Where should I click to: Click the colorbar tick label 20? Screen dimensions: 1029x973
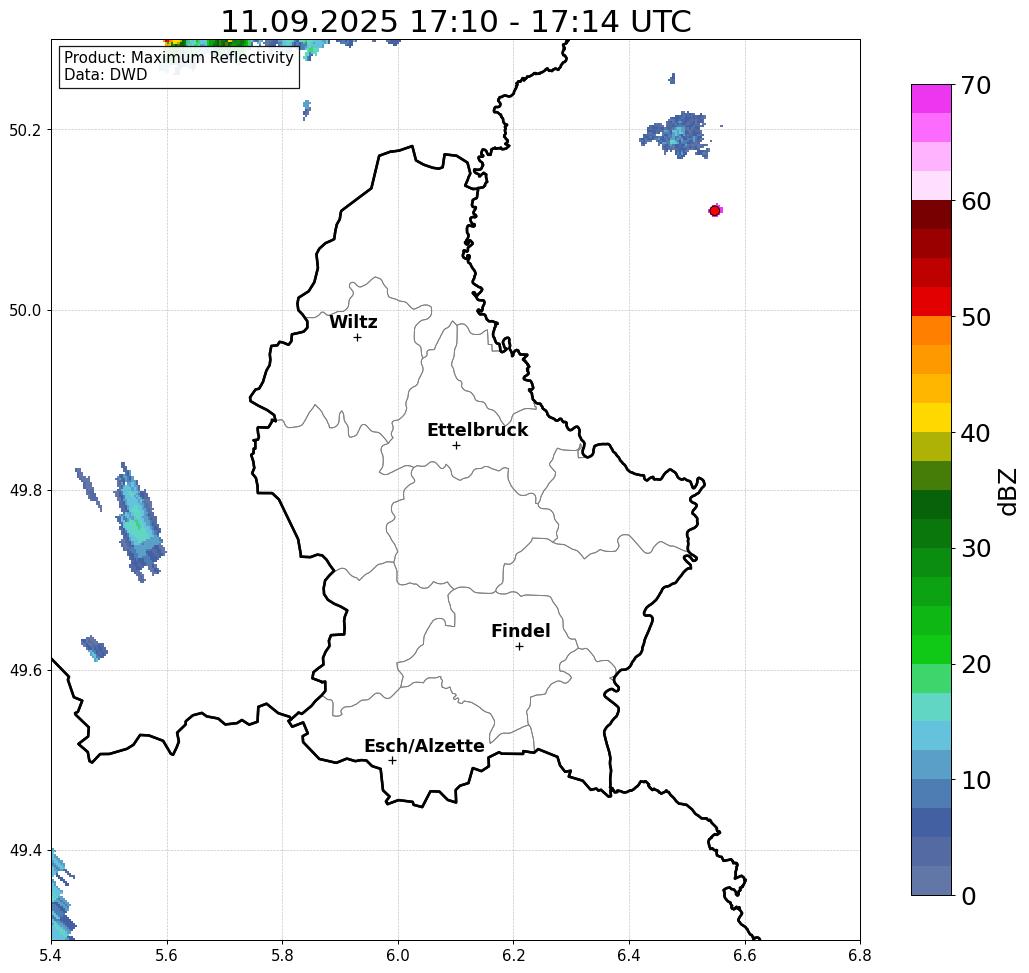pos(976,664)
